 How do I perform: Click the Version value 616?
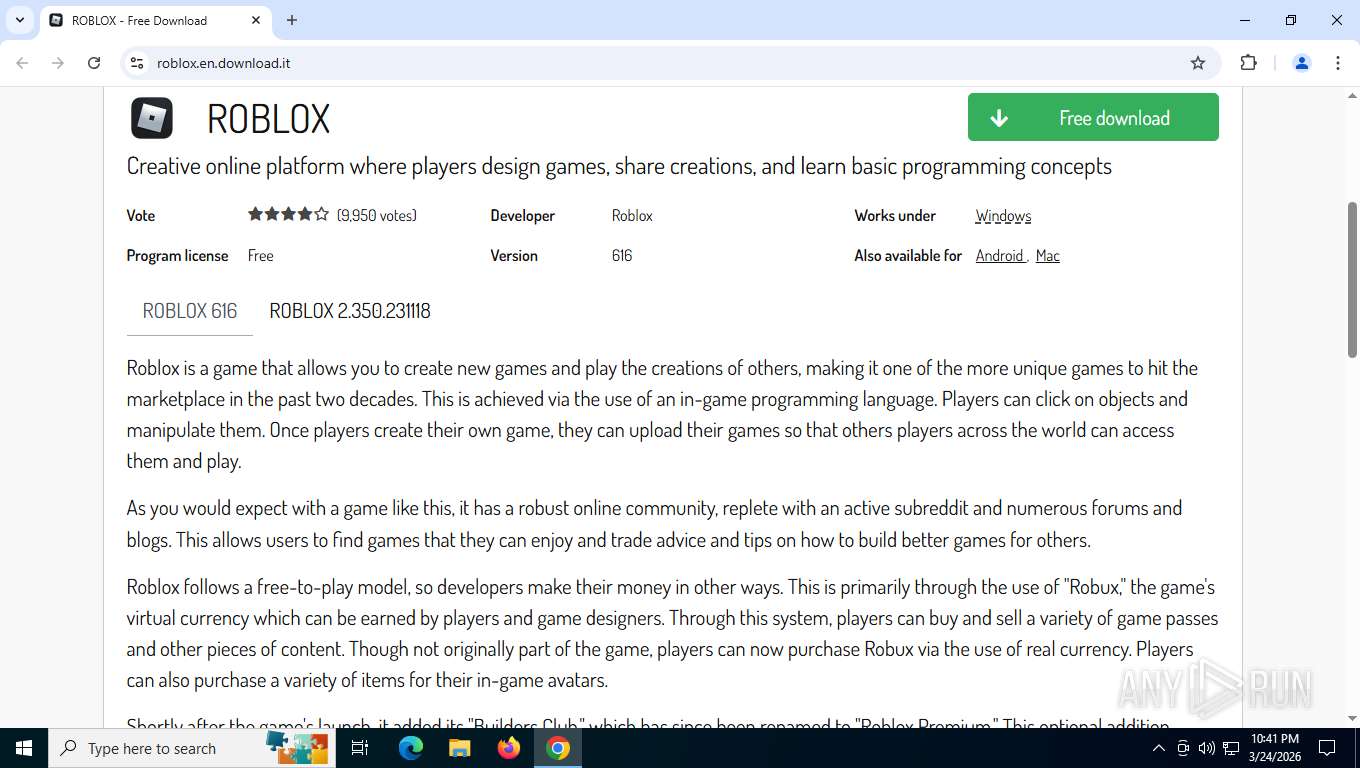[622, 256]
